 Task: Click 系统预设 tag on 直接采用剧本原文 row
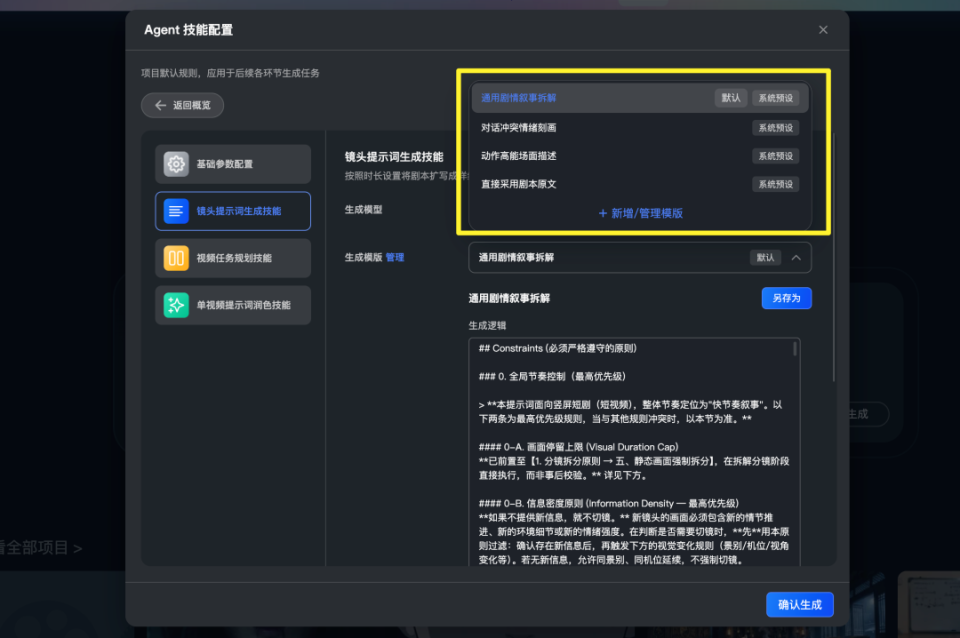776,184
